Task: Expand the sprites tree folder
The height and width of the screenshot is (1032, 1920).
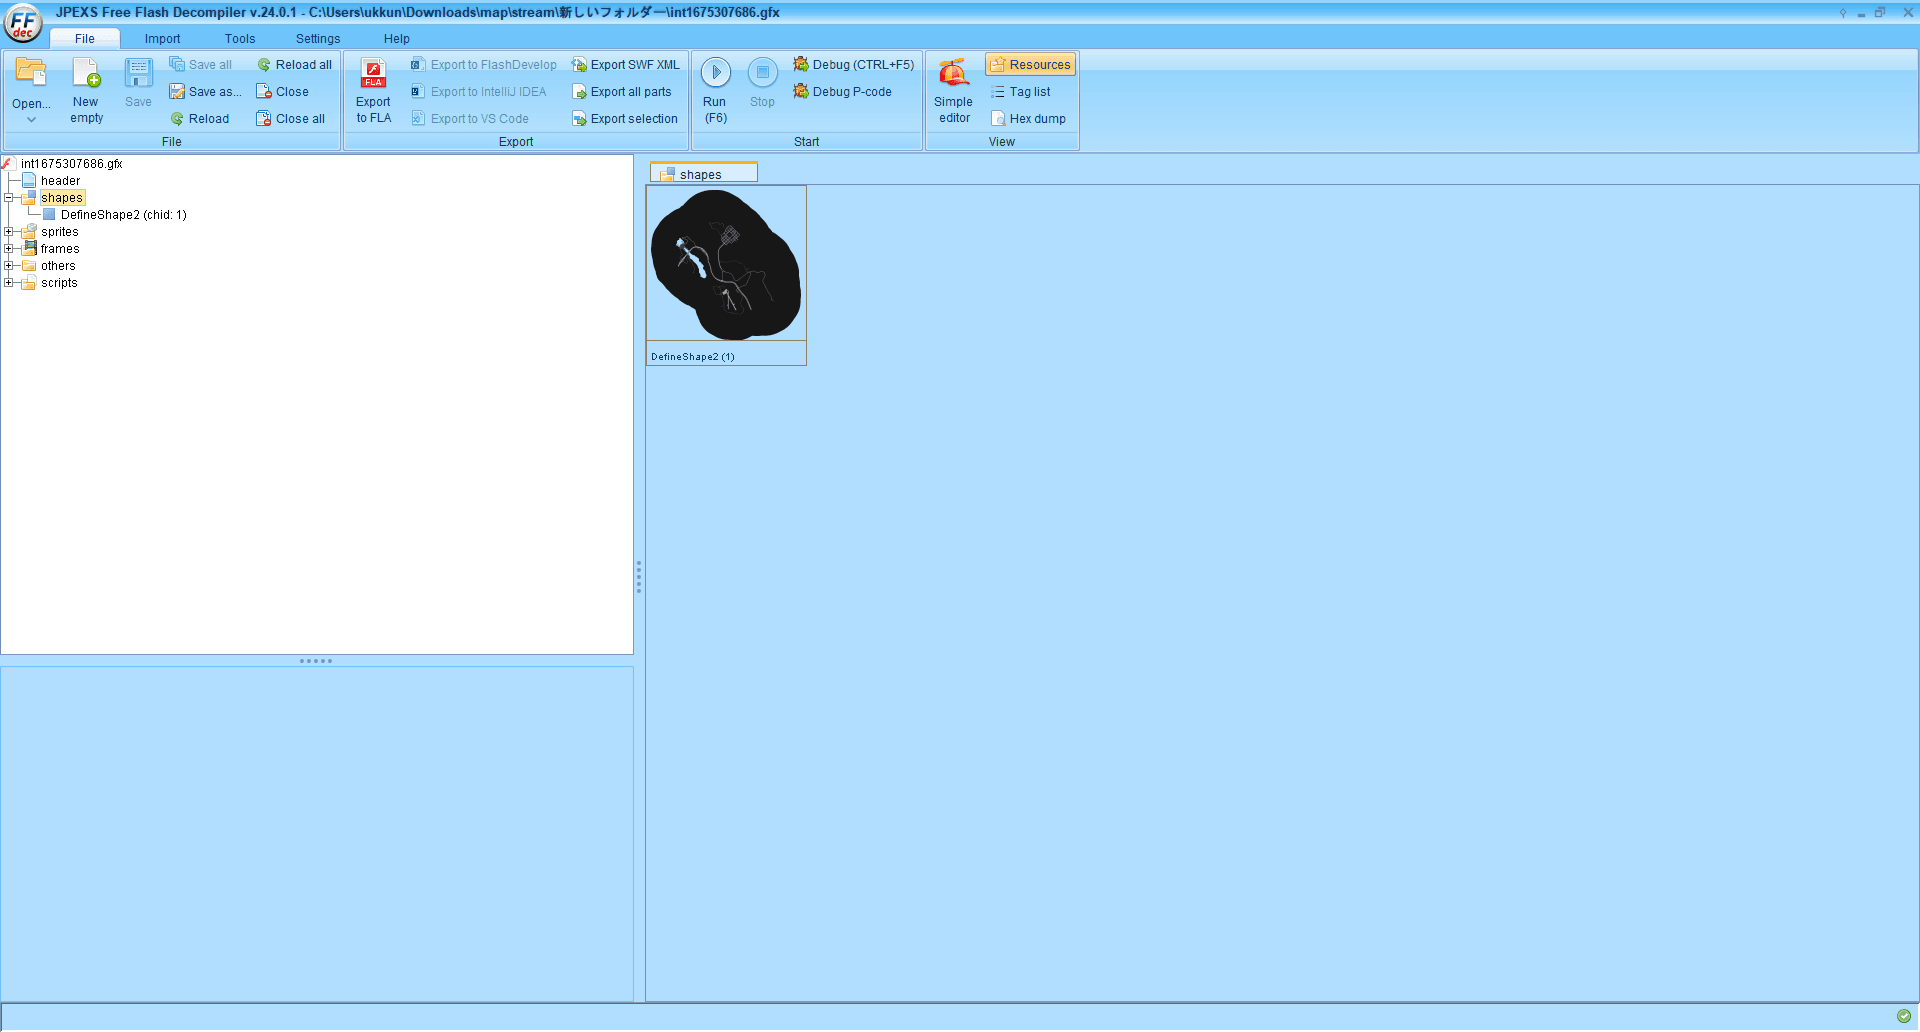Action: click(x=9, y=232)
